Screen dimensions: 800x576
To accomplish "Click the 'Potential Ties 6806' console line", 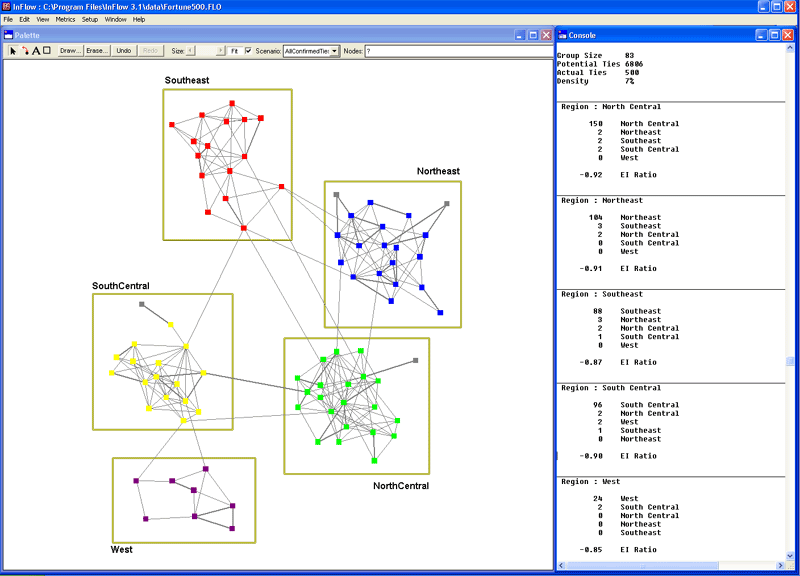I will click(x=600, y=64).
